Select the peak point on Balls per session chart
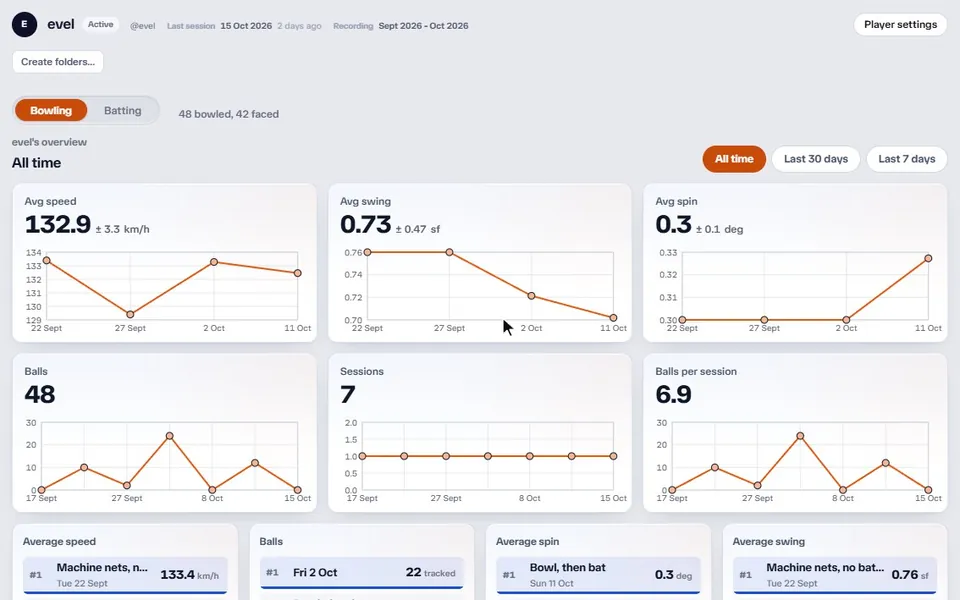960x600 pixels. 800,436
